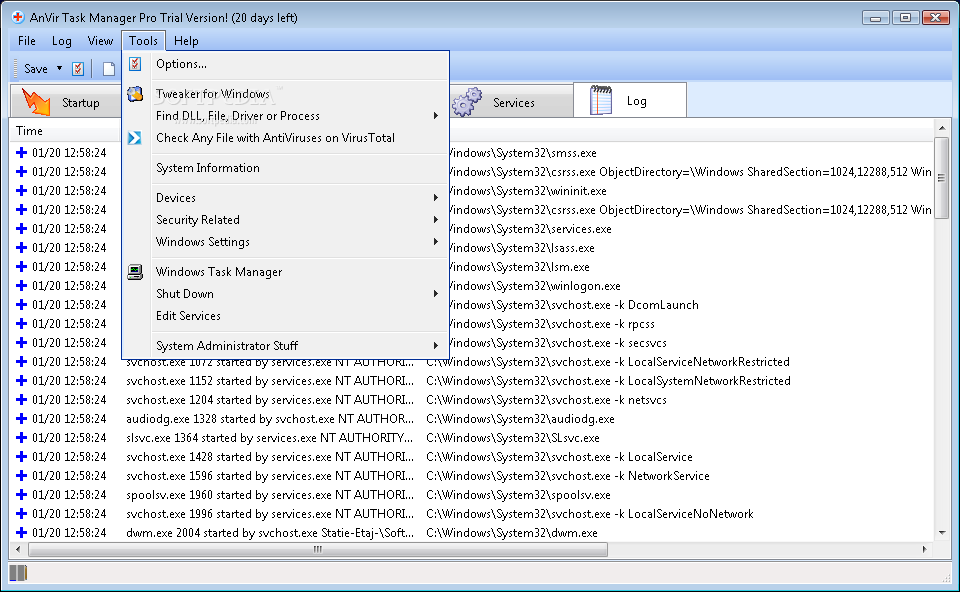Click the options checkmark toolbar icon
960x592 pixels.
(x=78, y=69)
